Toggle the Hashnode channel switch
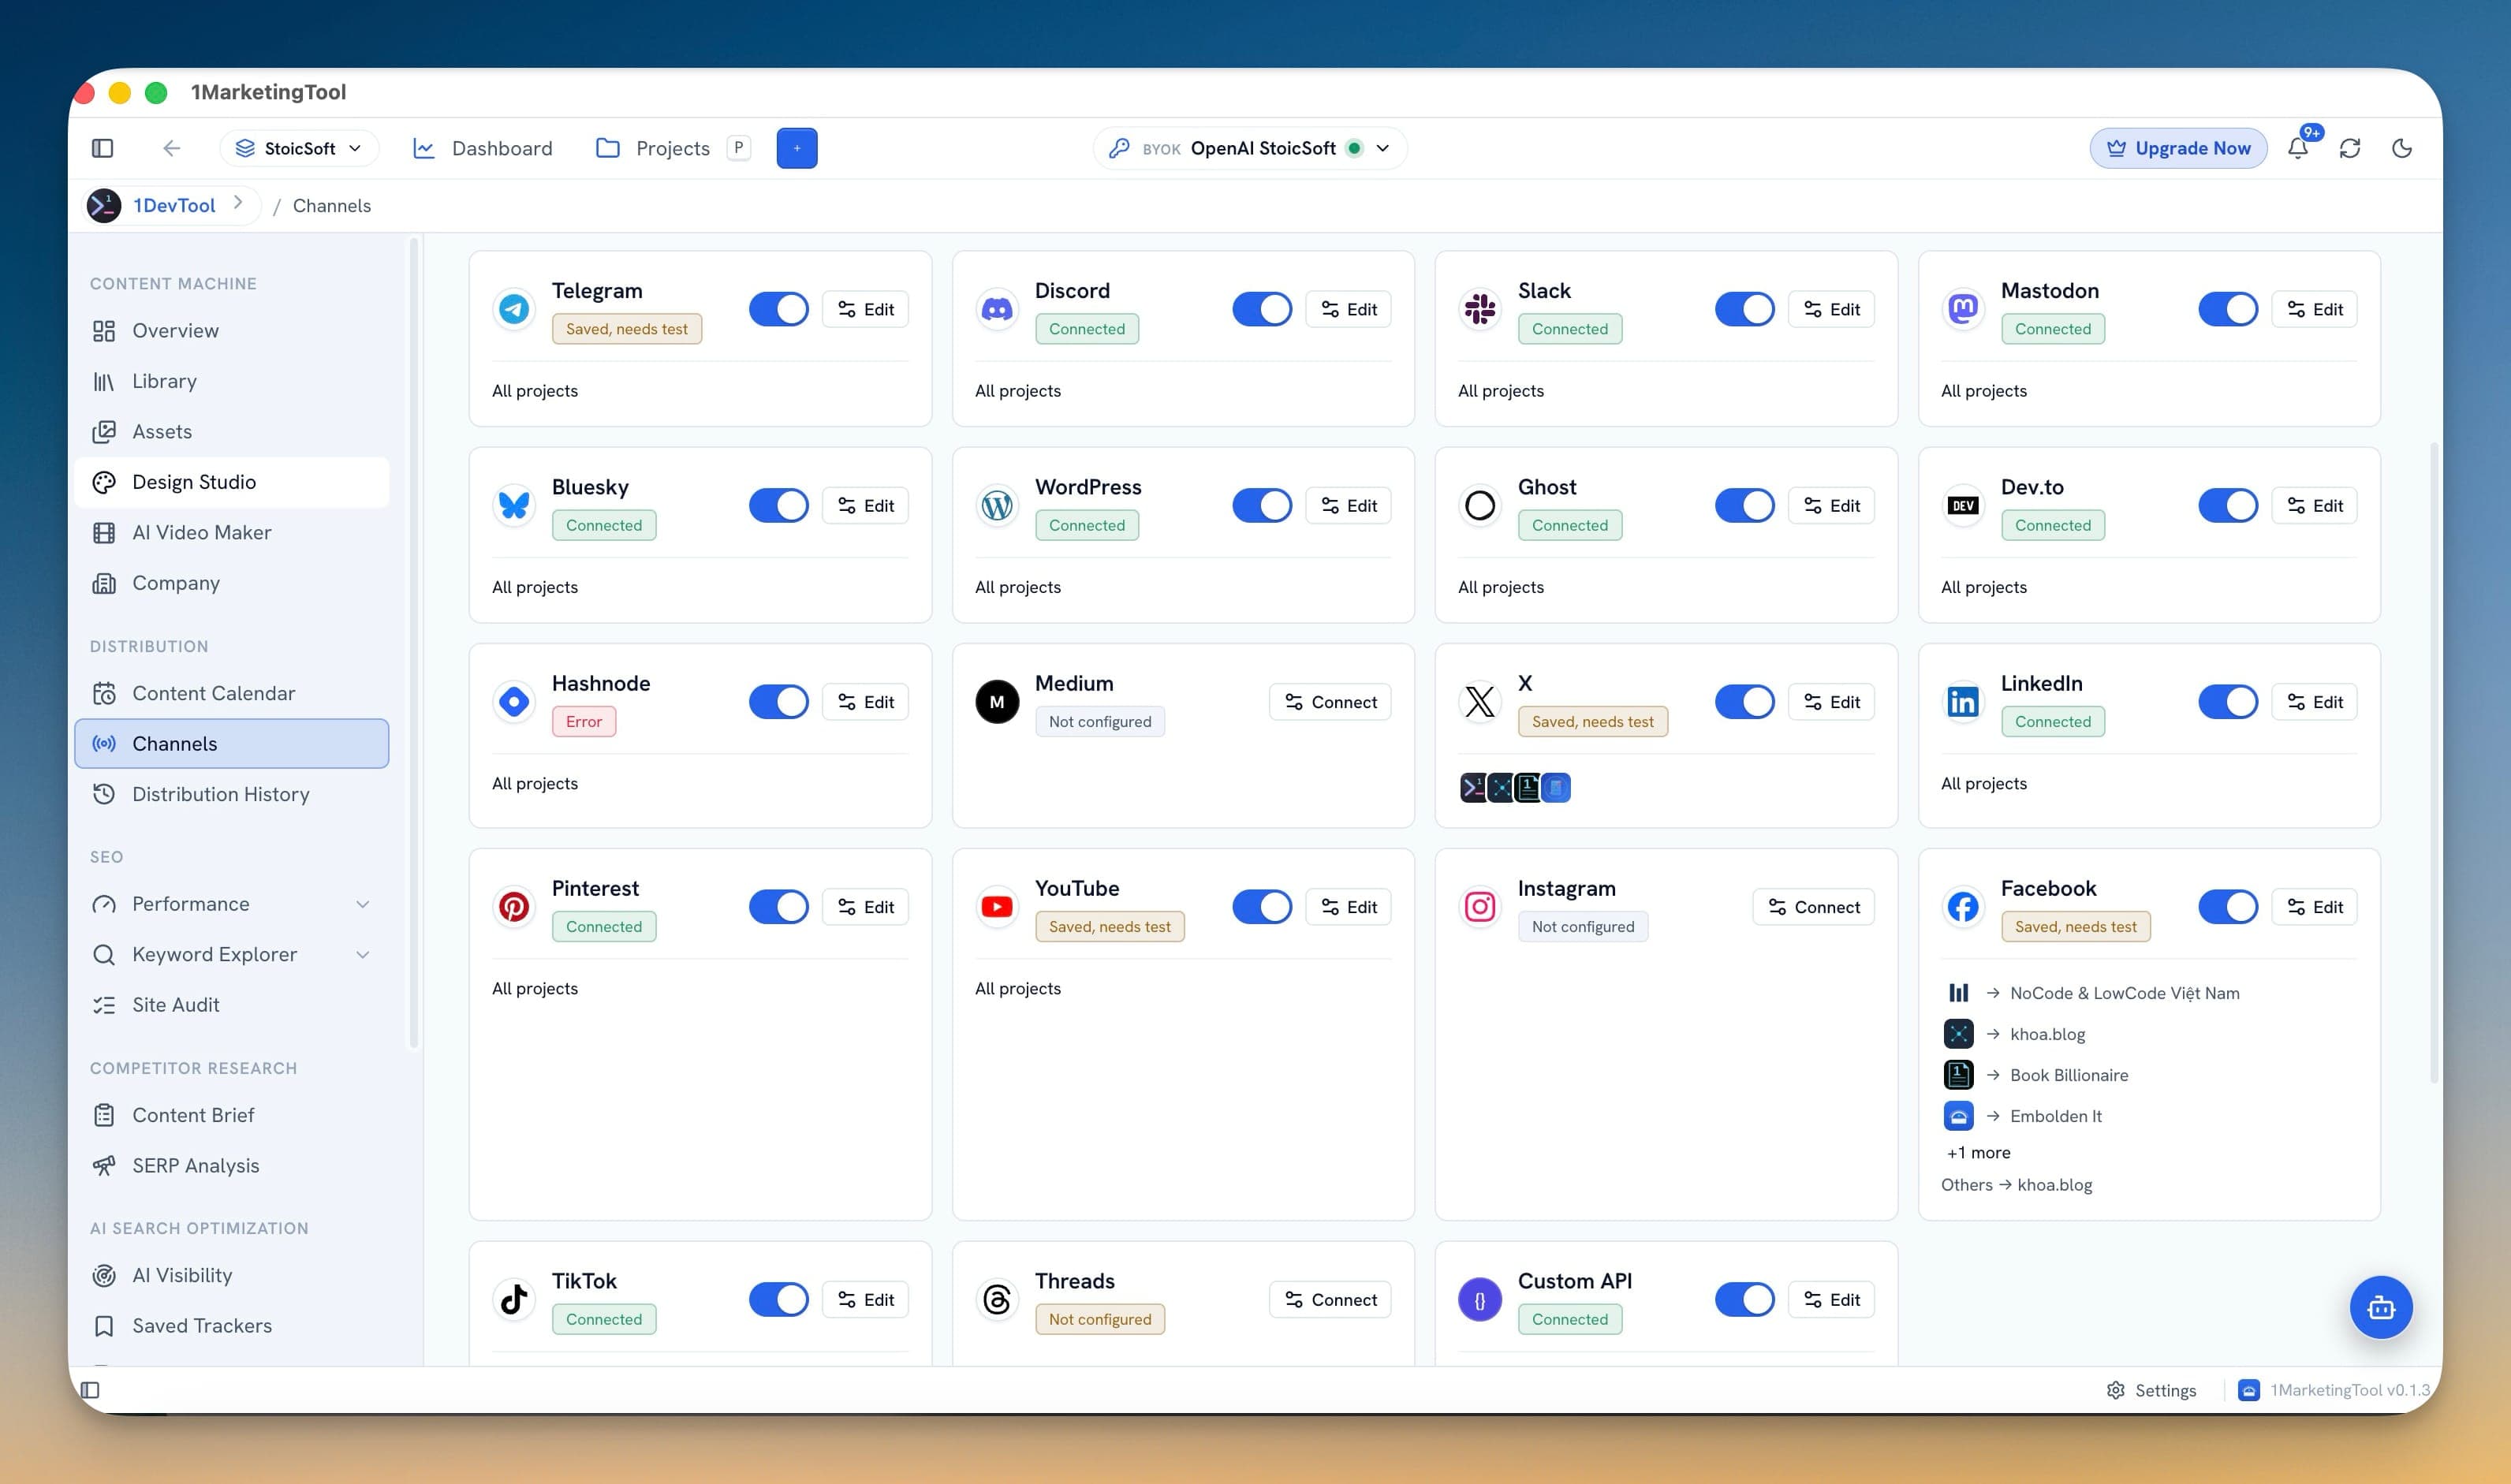The image size is (2511, 1484). coord(779,702)
